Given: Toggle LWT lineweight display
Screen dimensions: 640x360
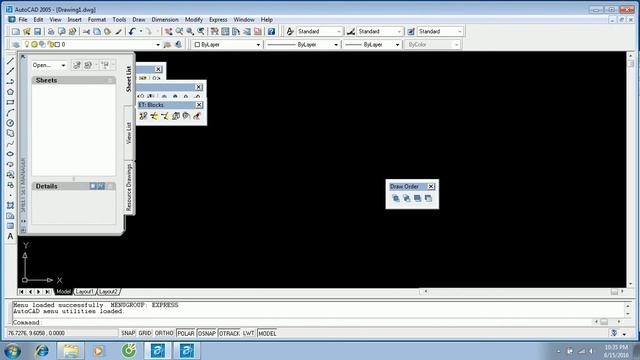Looking at the screenshot, I should (249, 333).
